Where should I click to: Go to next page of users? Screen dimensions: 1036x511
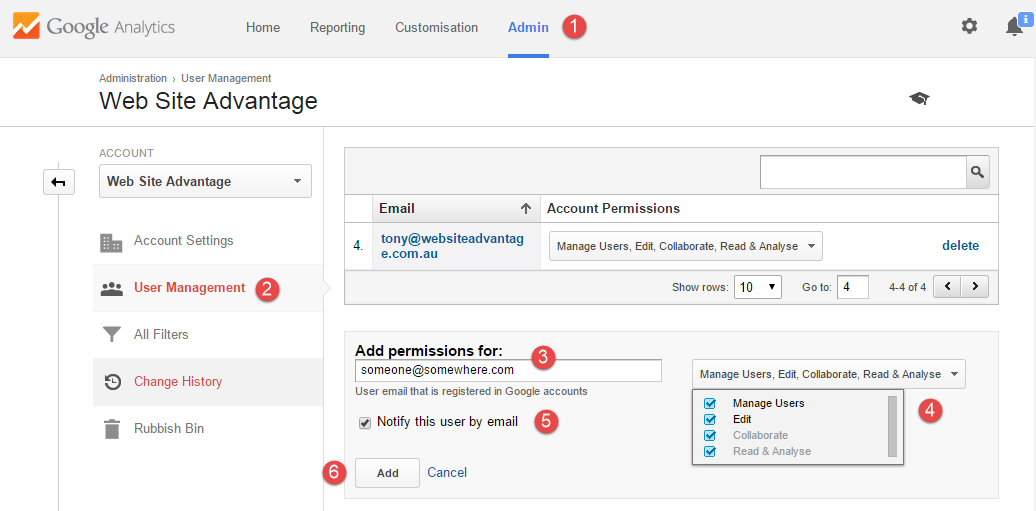coord(975,288)
